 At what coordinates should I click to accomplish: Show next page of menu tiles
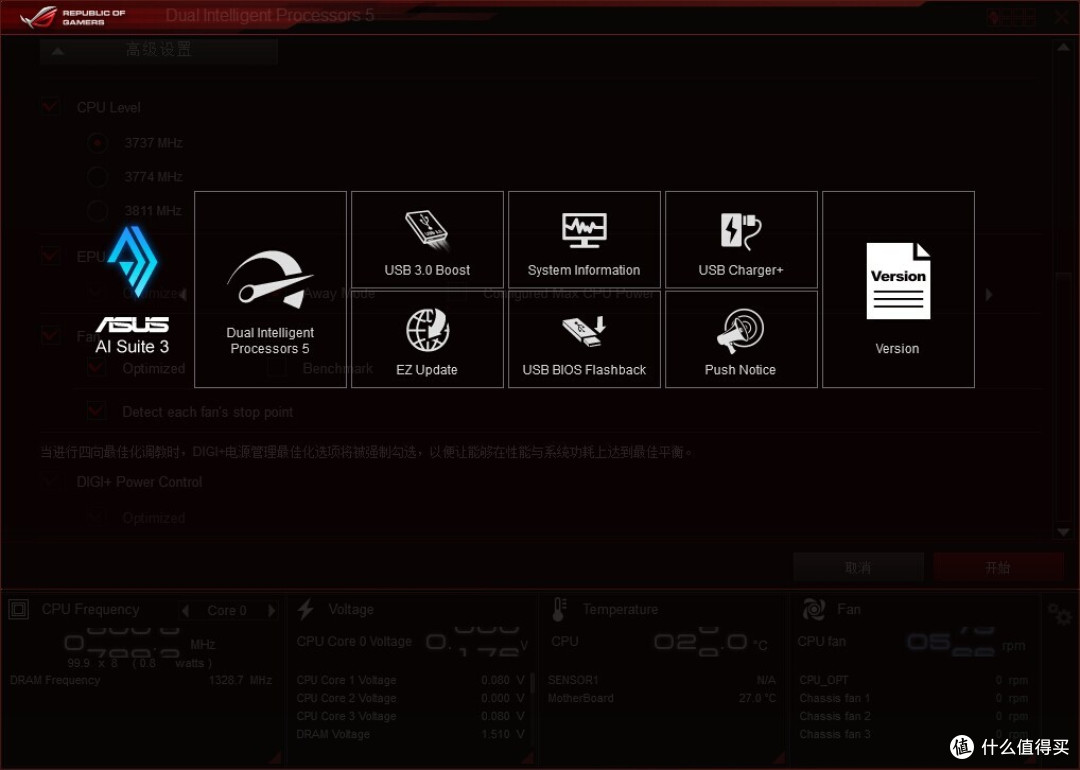click(x=989, y=295)
